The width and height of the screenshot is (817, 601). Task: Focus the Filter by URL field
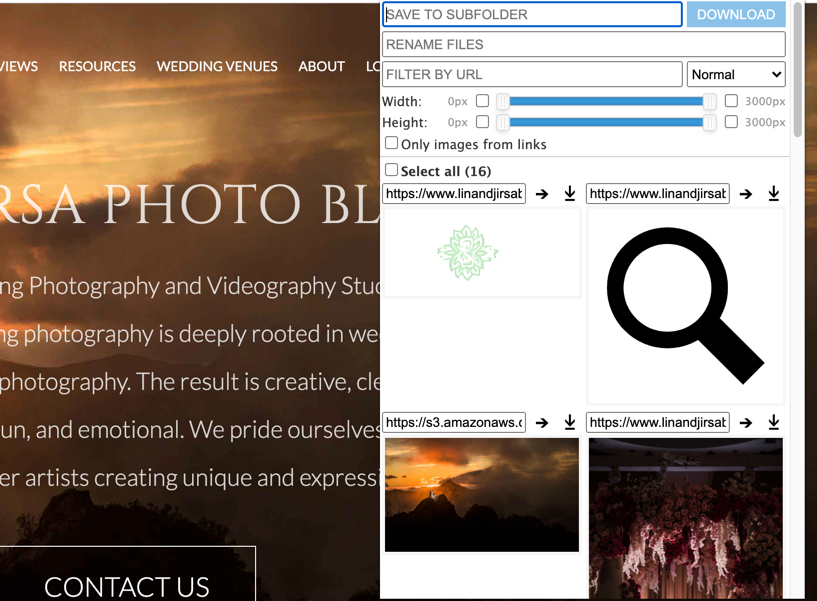tap(532, 75)
